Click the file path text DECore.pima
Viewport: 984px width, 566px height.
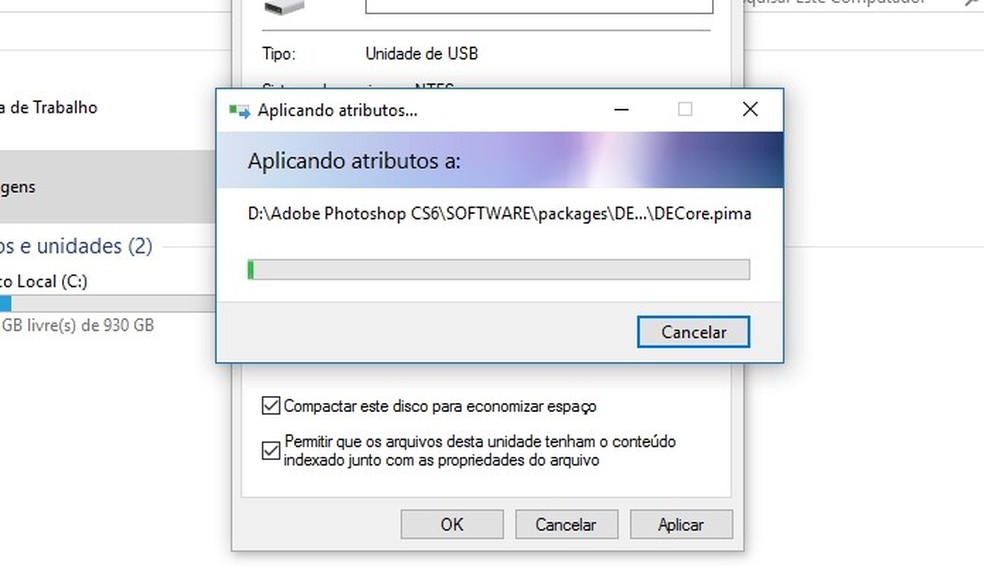tap(703, 213)
